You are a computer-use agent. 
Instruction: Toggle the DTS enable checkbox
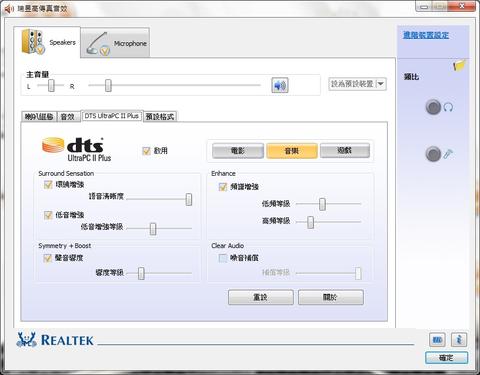pos(146,151)
